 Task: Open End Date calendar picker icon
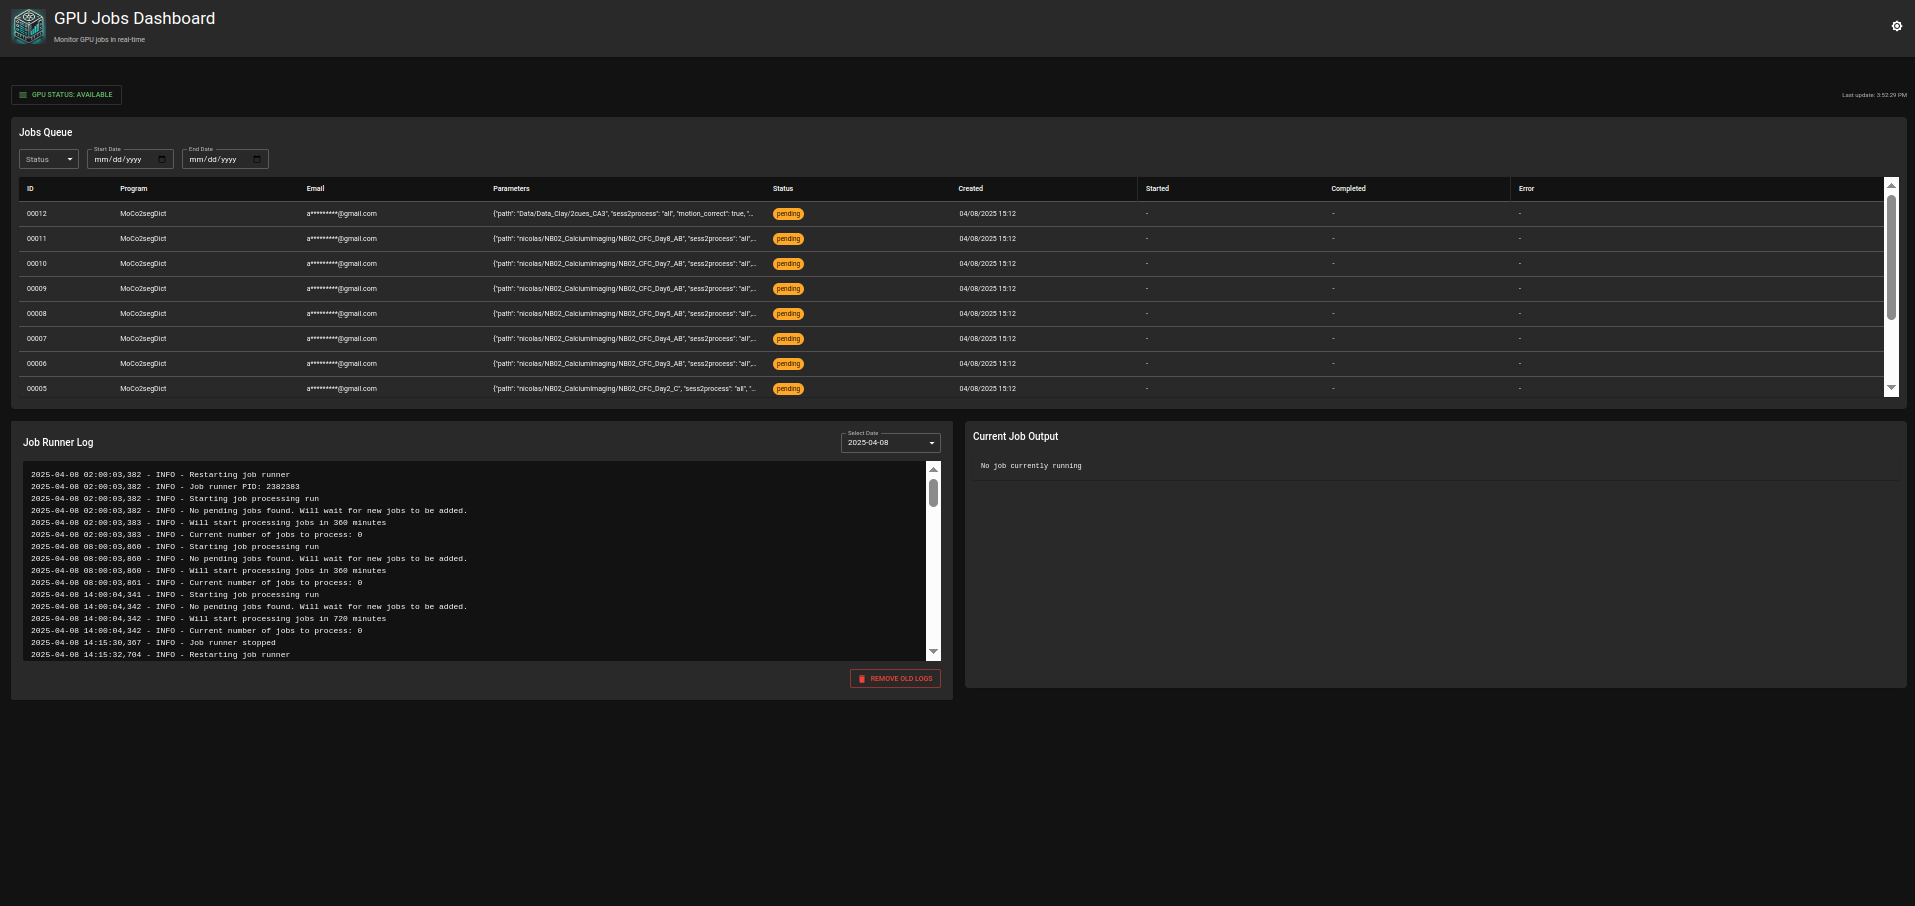(257, 159)
